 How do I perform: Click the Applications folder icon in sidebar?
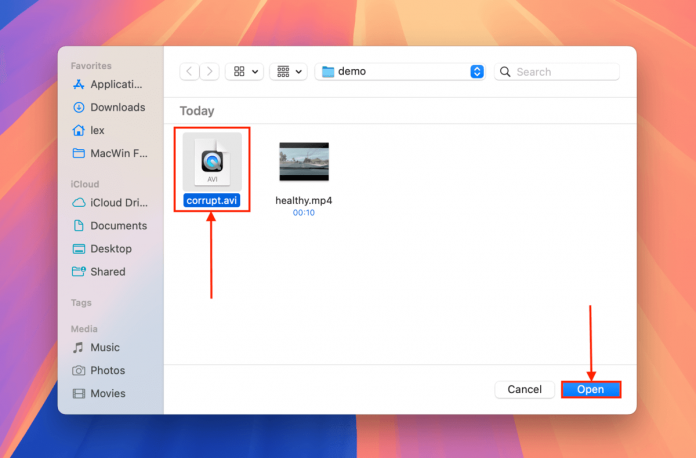tap(79, 85)
